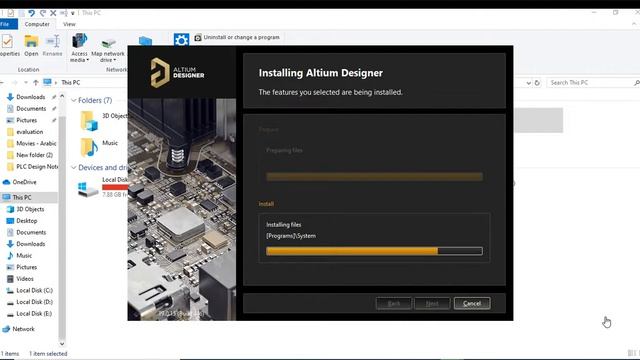Select This PC in navigation pane

click(22, 197)
